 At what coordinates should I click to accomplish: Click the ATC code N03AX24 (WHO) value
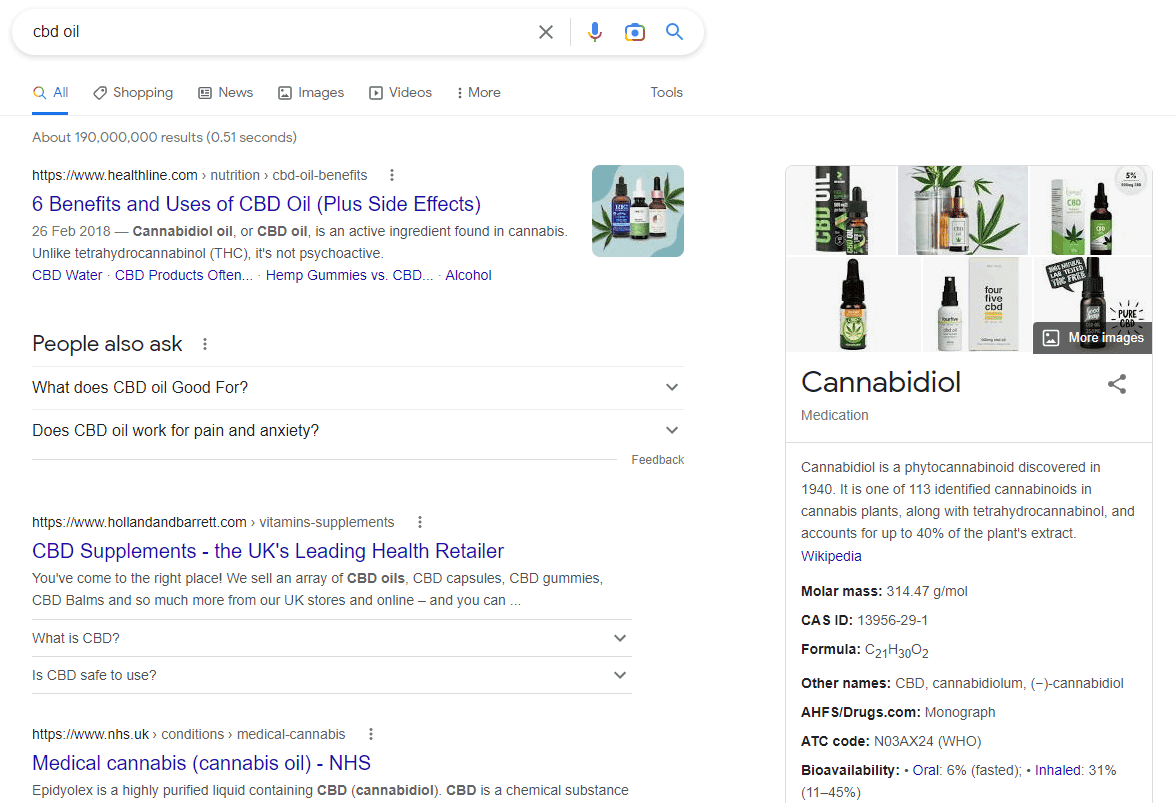[928, 741]
